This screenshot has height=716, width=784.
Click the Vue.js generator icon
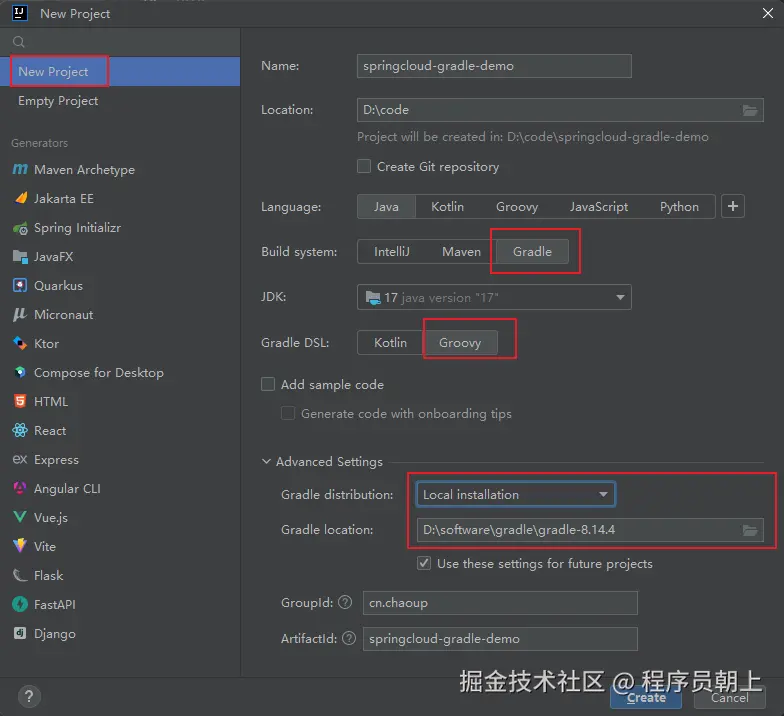click(20, 516)
